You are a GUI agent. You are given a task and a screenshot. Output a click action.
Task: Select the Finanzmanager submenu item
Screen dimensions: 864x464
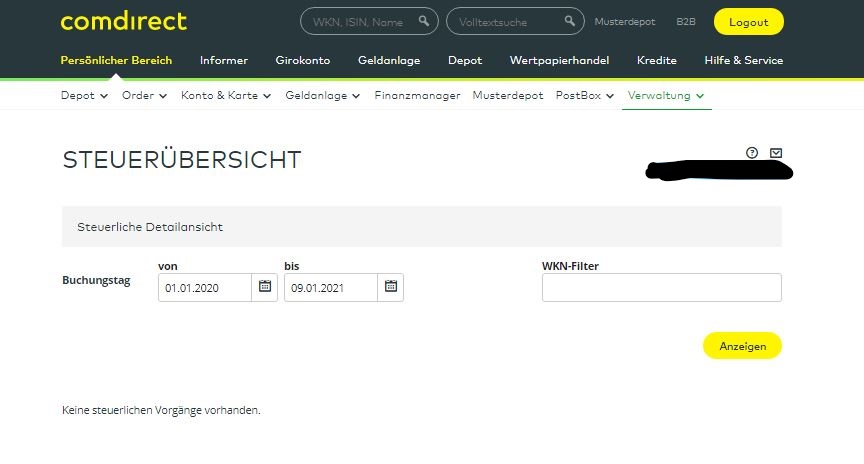[x=417, y=96]
